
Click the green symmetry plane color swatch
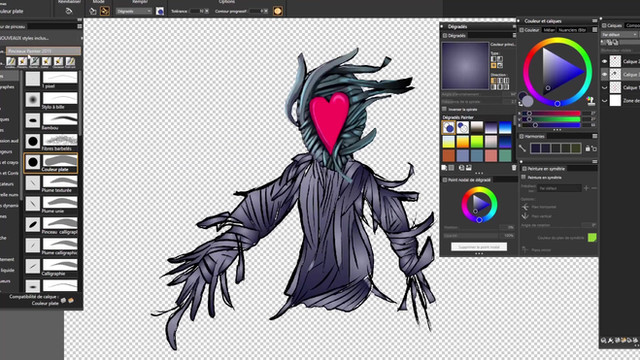pos(592,238)
